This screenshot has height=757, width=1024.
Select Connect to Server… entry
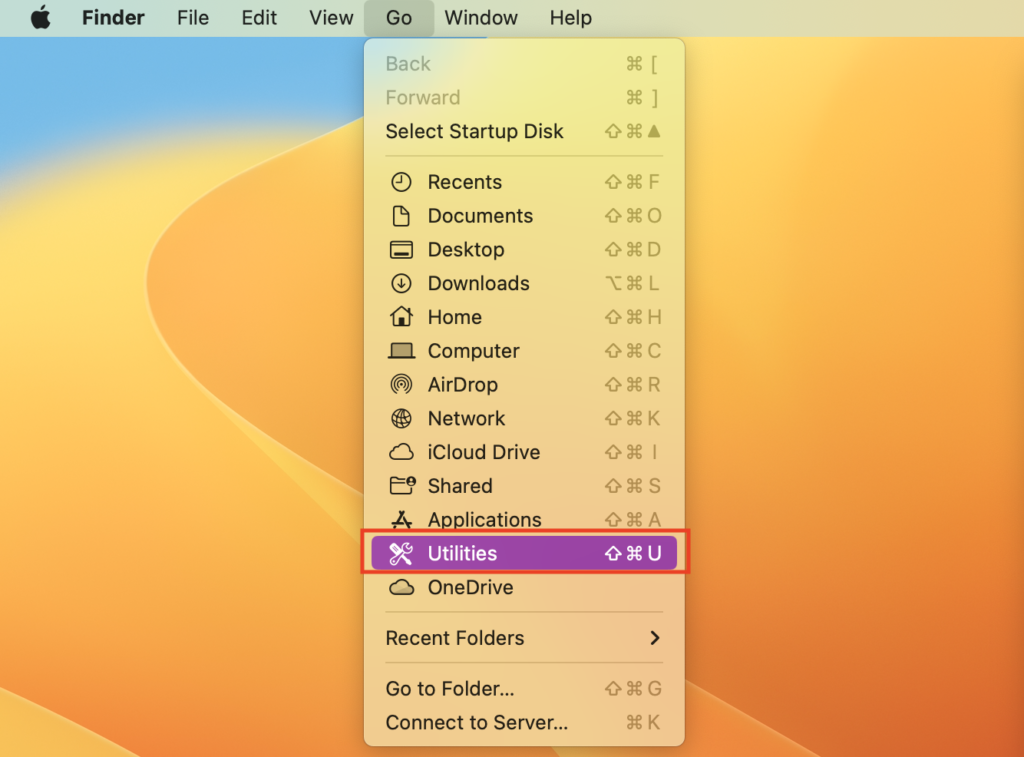click(x=476, y=722)
